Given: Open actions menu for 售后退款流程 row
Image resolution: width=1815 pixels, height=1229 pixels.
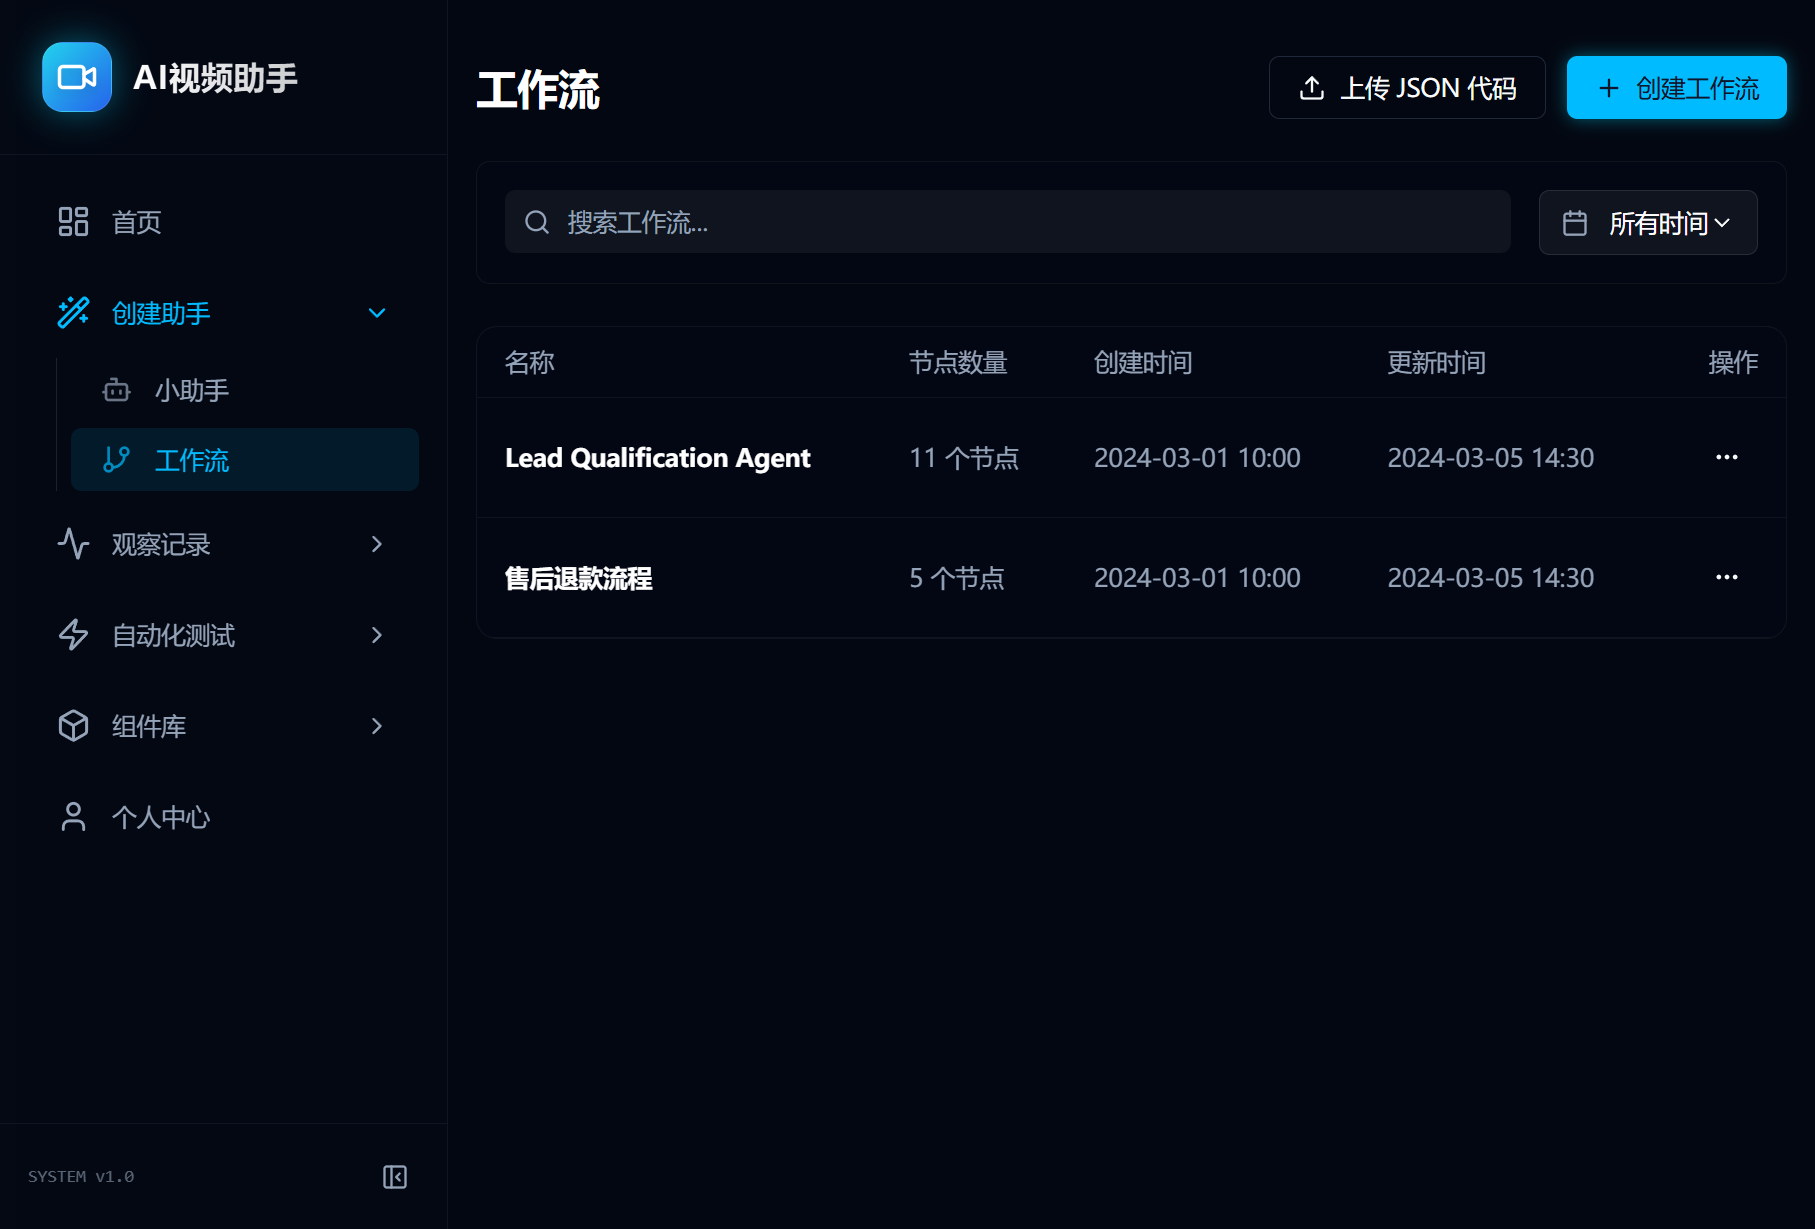Looking at the screenshot, I should (x=1726, y=578).
